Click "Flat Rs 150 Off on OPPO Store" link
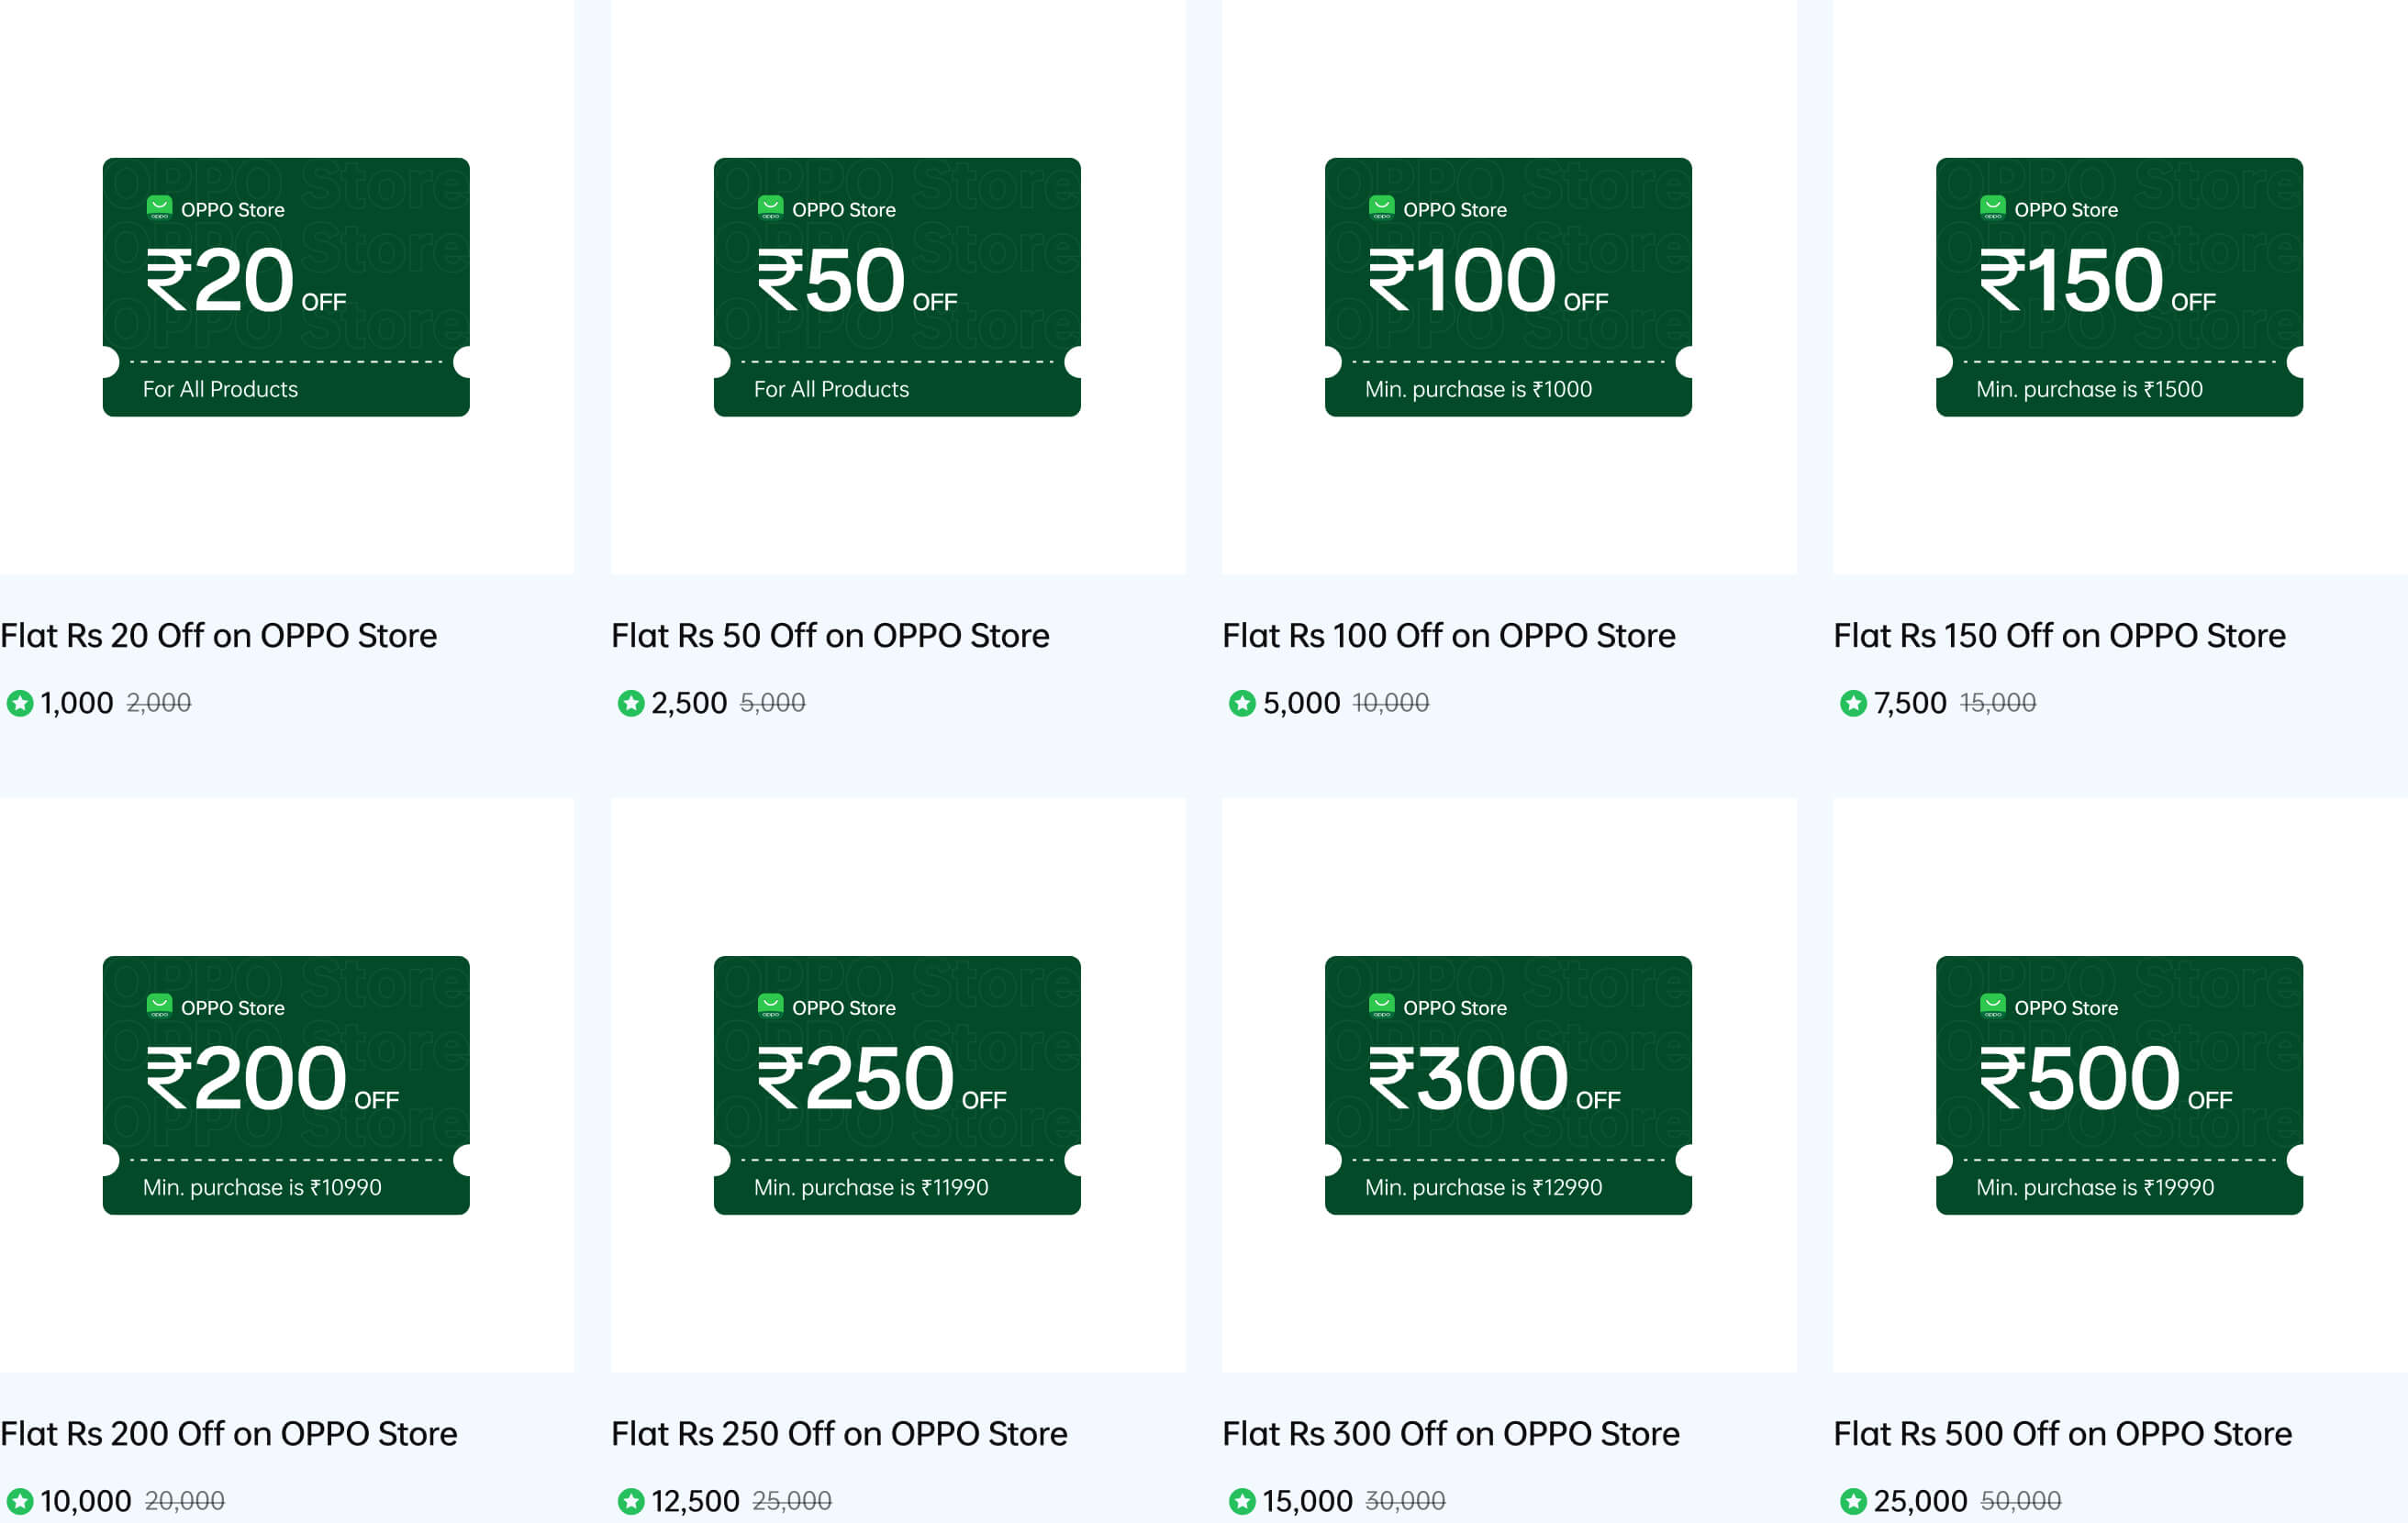 (2059, 636)
